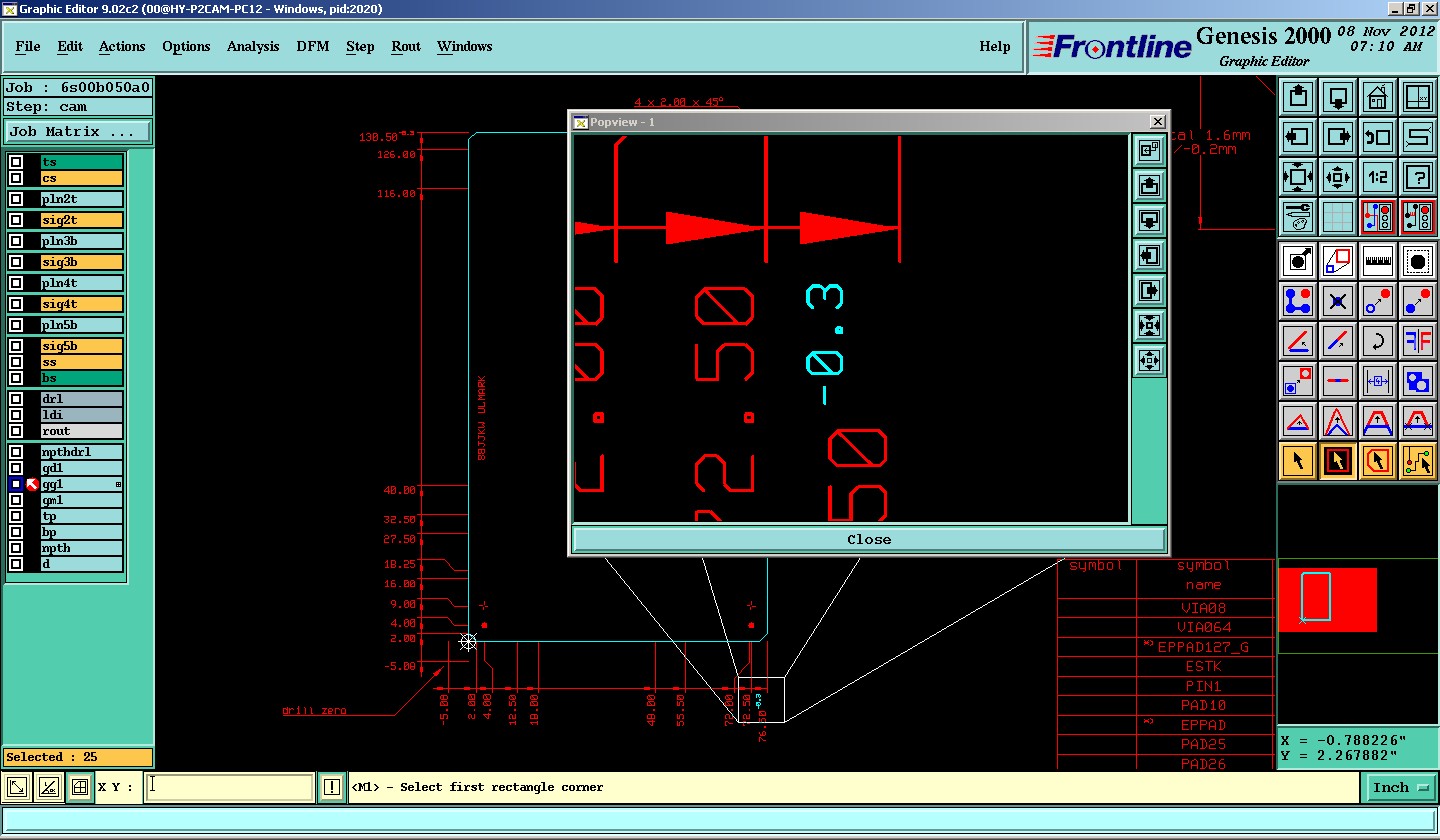Click the top icon in Popview side toolbar
Viewport: 1440px width, 840px height.
[1149, 151]
